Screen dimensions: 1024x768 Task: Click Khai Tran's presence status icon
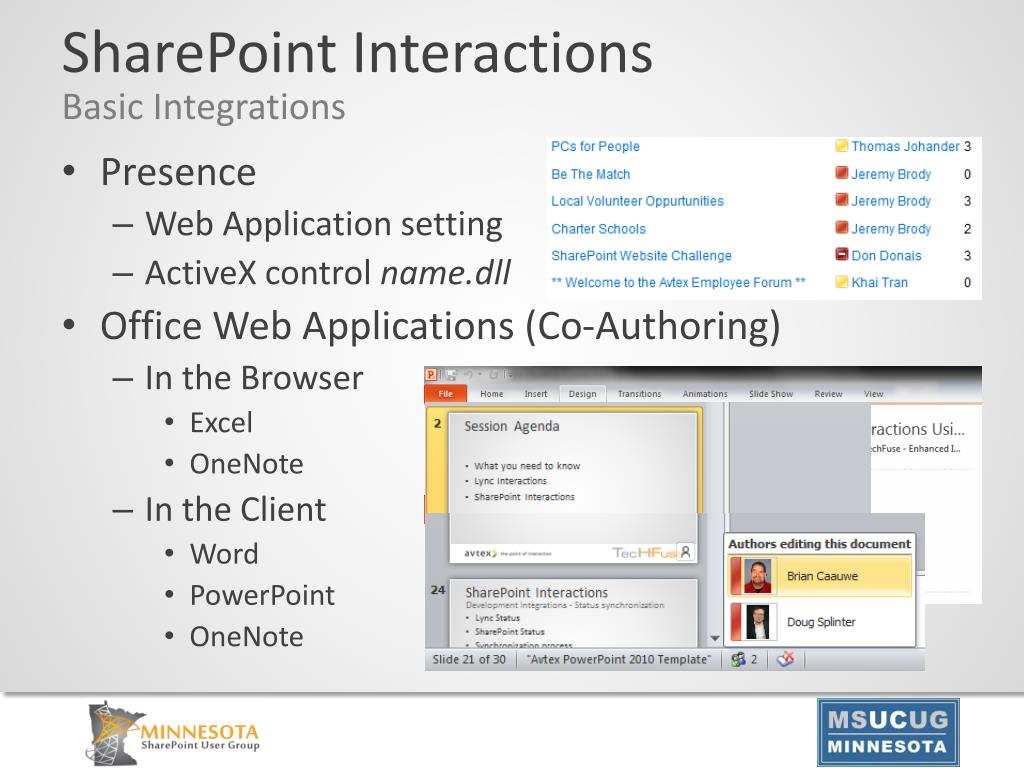pyautogui.click(x=842, y=282)
